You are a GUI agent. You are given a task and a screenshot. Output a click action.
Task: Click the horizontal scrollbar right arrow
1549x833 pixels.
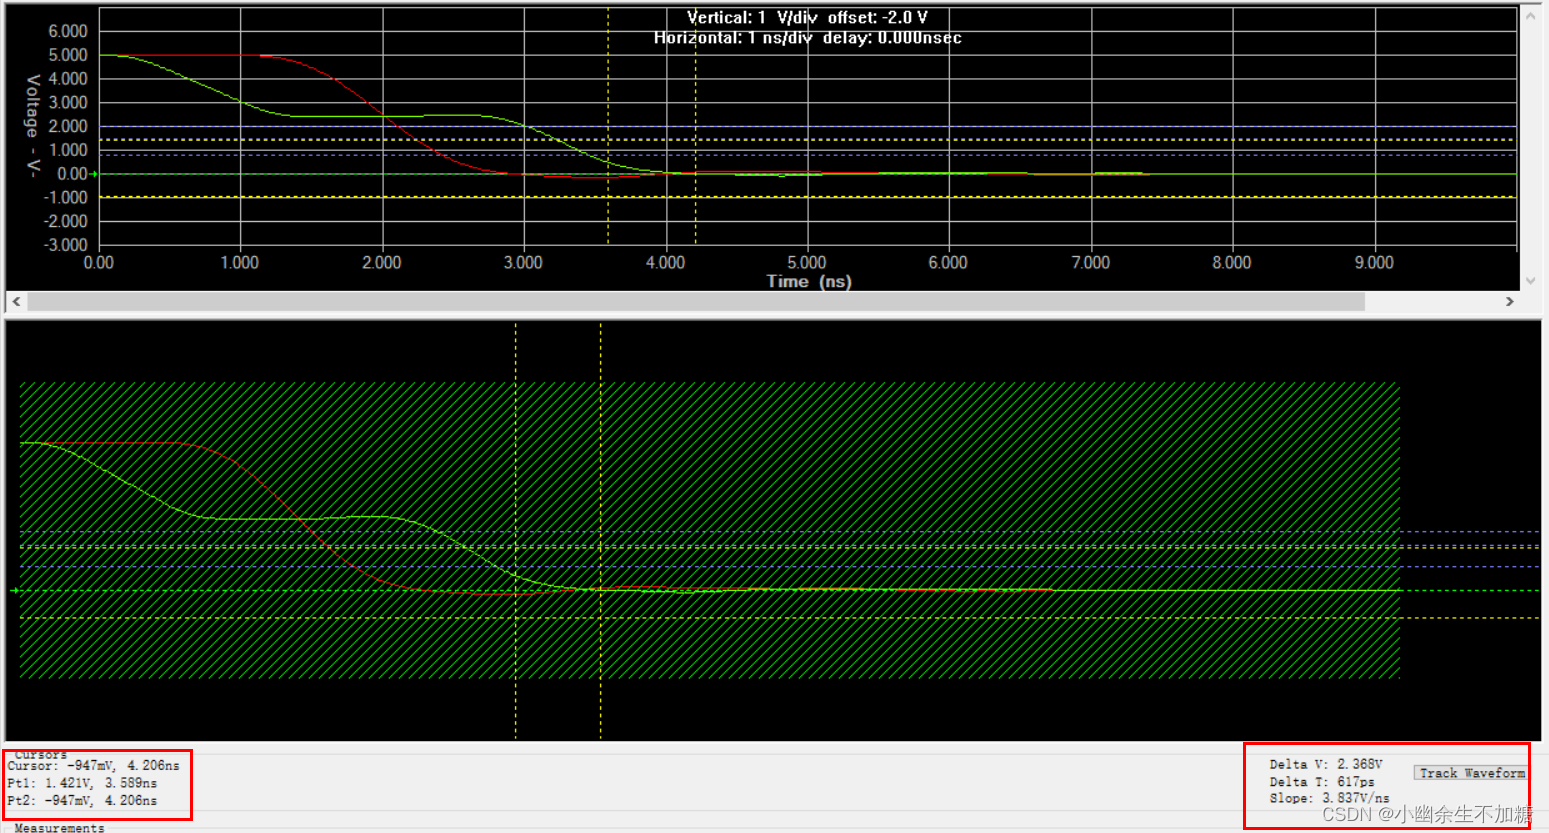click(x=1510, y=301)
